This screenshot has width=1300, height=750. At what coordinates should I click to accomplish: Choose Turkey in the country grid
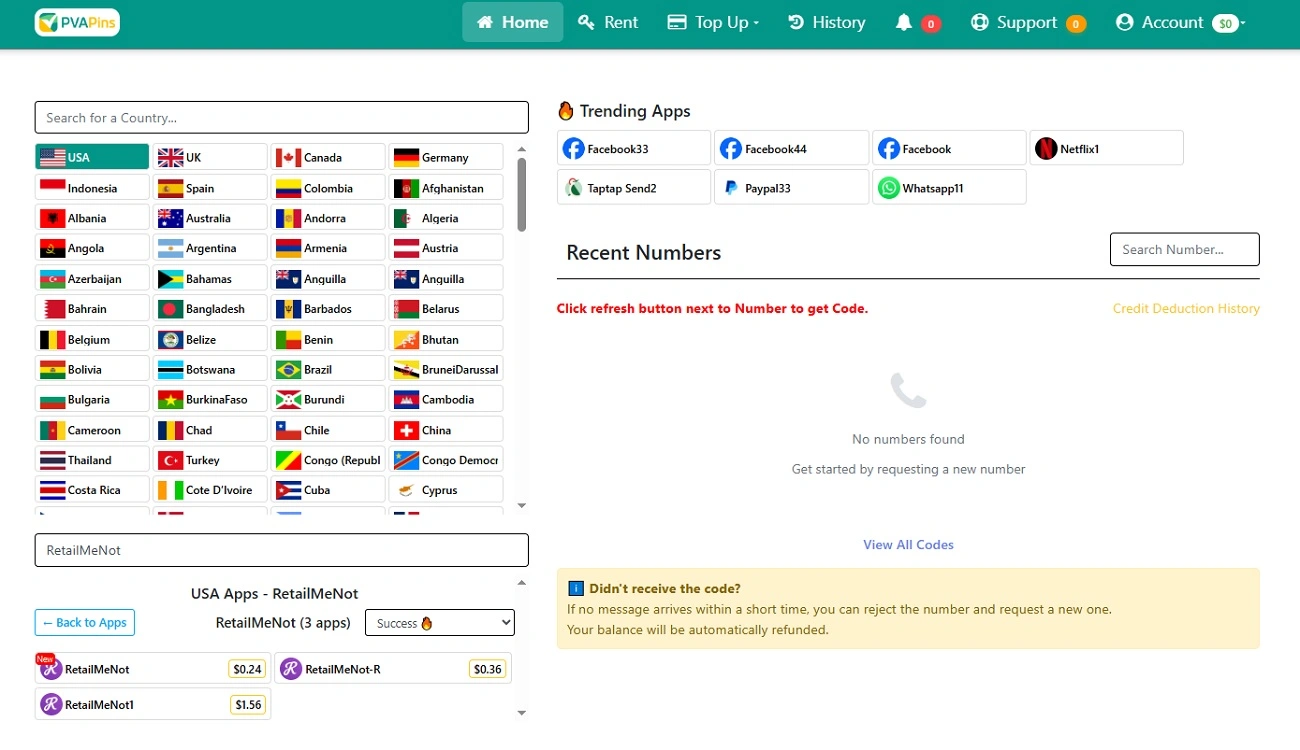(x=210, y=460)
